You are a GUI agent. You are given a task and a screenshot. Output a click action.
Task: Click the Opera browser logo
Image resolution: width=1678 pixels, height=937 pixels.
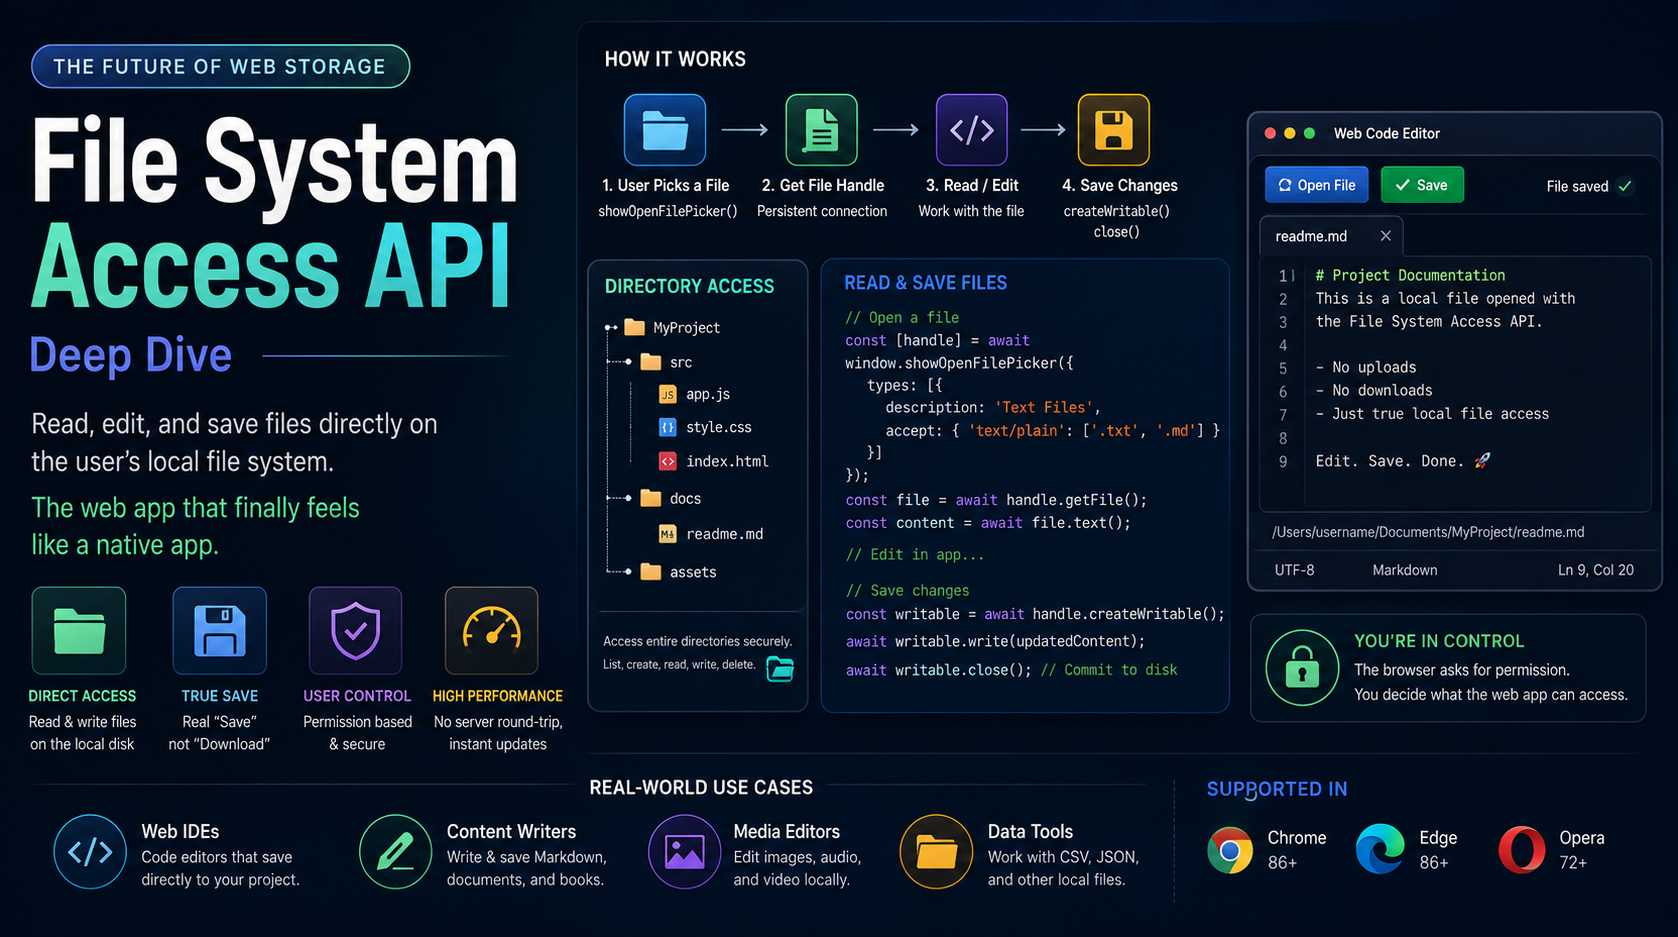point(1522,850)
